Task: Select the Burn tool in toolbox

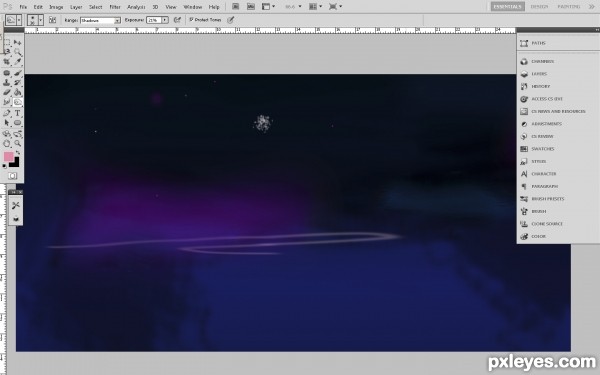Action: point(18,102)
